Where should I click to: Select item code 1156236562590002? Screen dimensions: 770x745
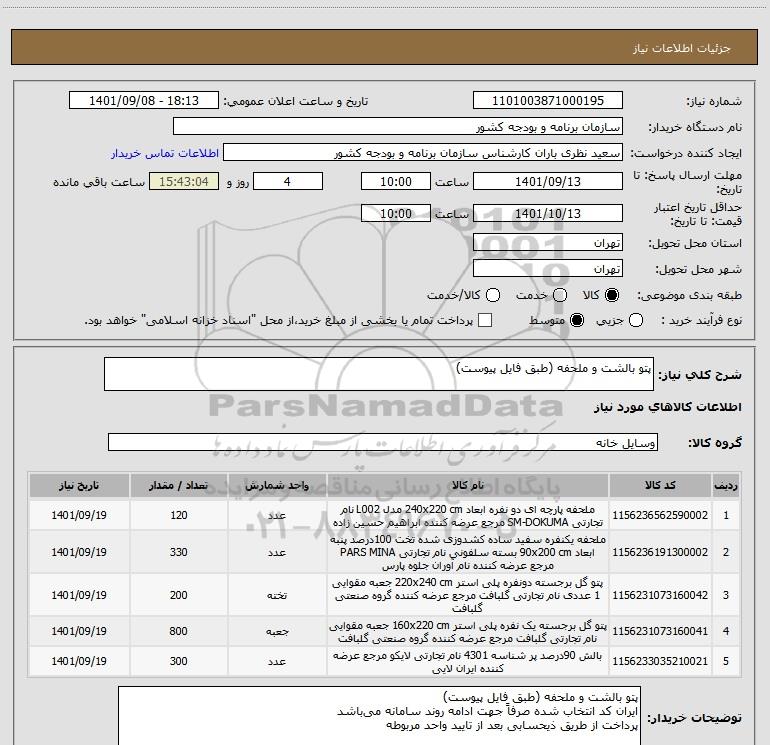pyautogui.click(x=660, y=515)
